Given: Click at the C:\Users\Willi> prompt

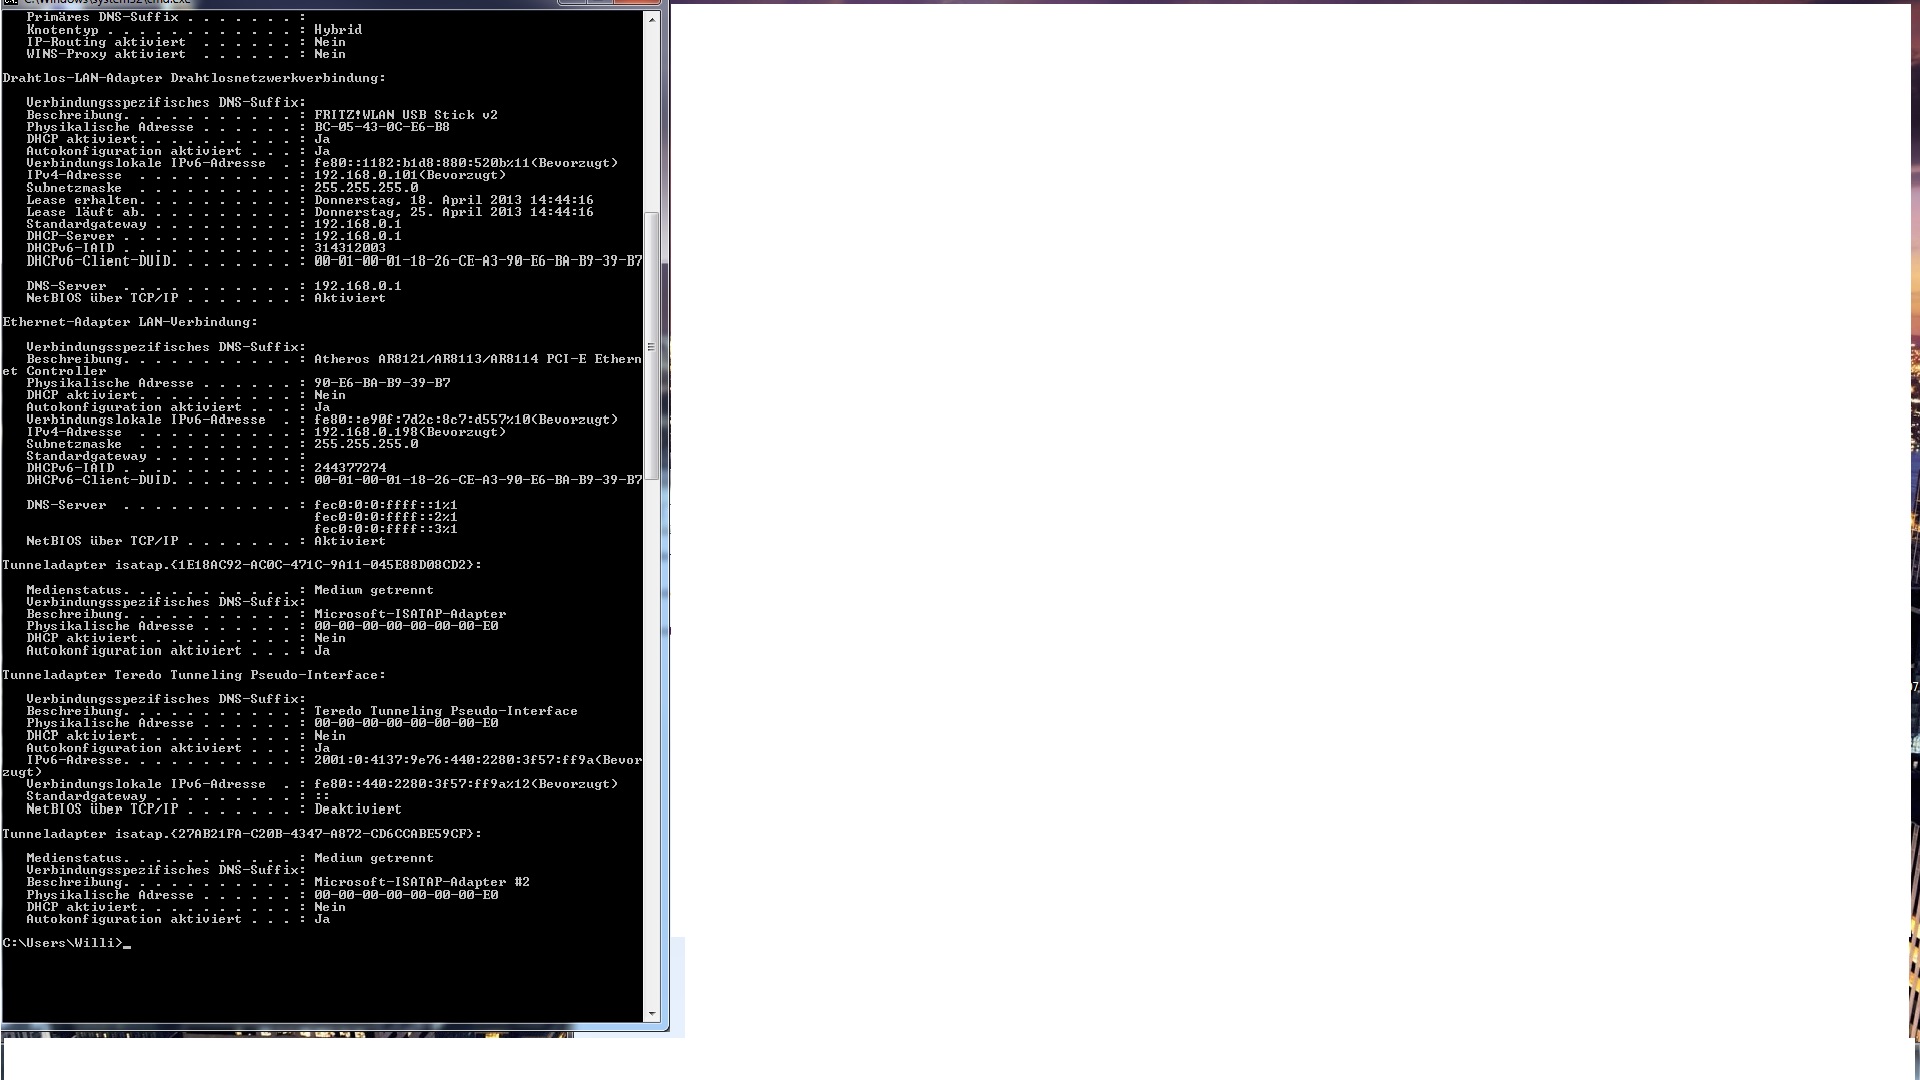Looking at the screenshot, I should [x=64, y=943].
